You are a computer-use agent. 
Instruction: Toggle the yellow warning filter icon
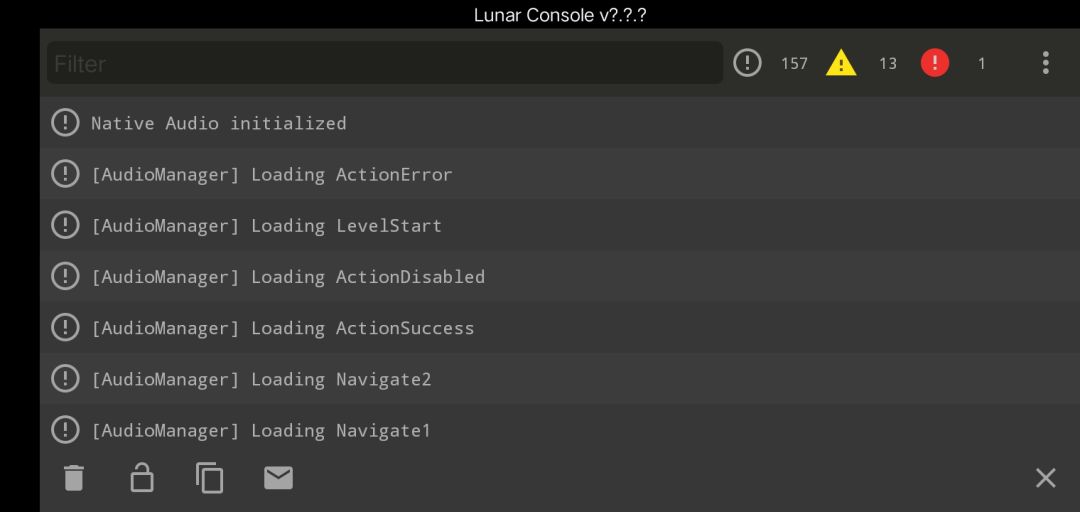841,63
